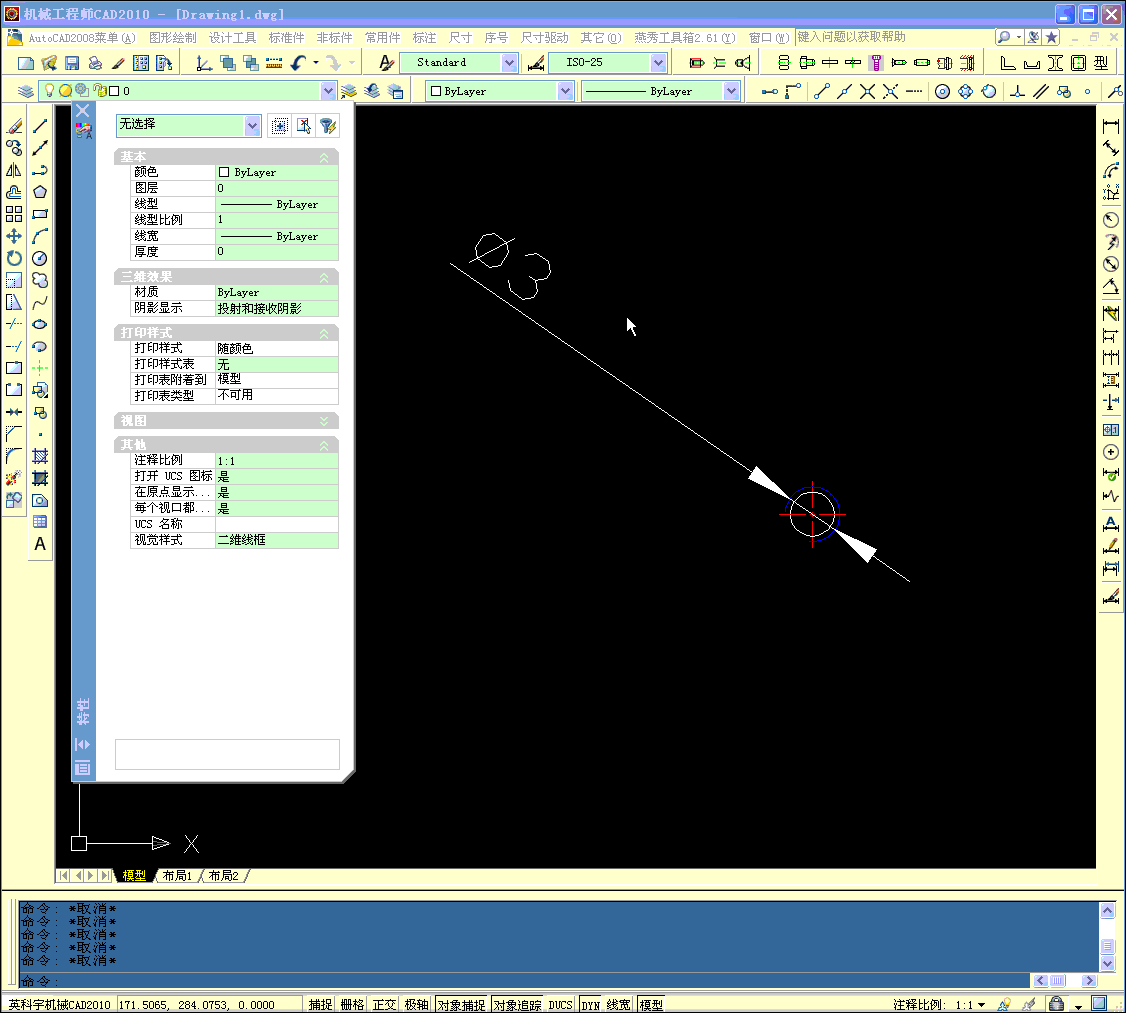The height and width of the screenshot is (1013, 1126).
Task: Select the Polygon tool
Action: [x=40, y=192]
